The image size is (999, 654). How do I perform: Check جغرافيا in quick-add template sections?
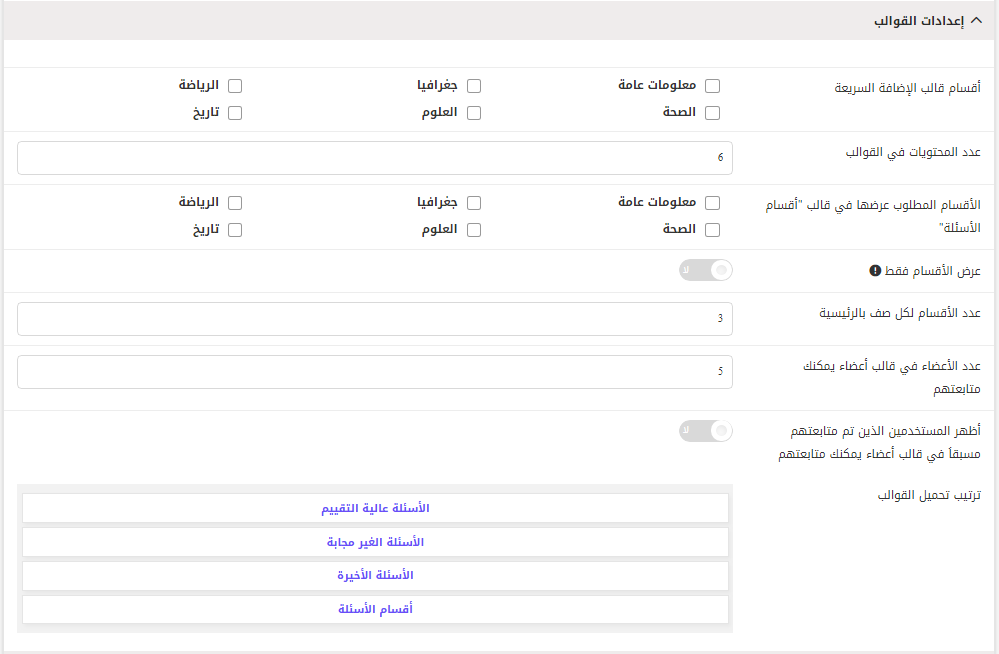click(x=473, y=86)
